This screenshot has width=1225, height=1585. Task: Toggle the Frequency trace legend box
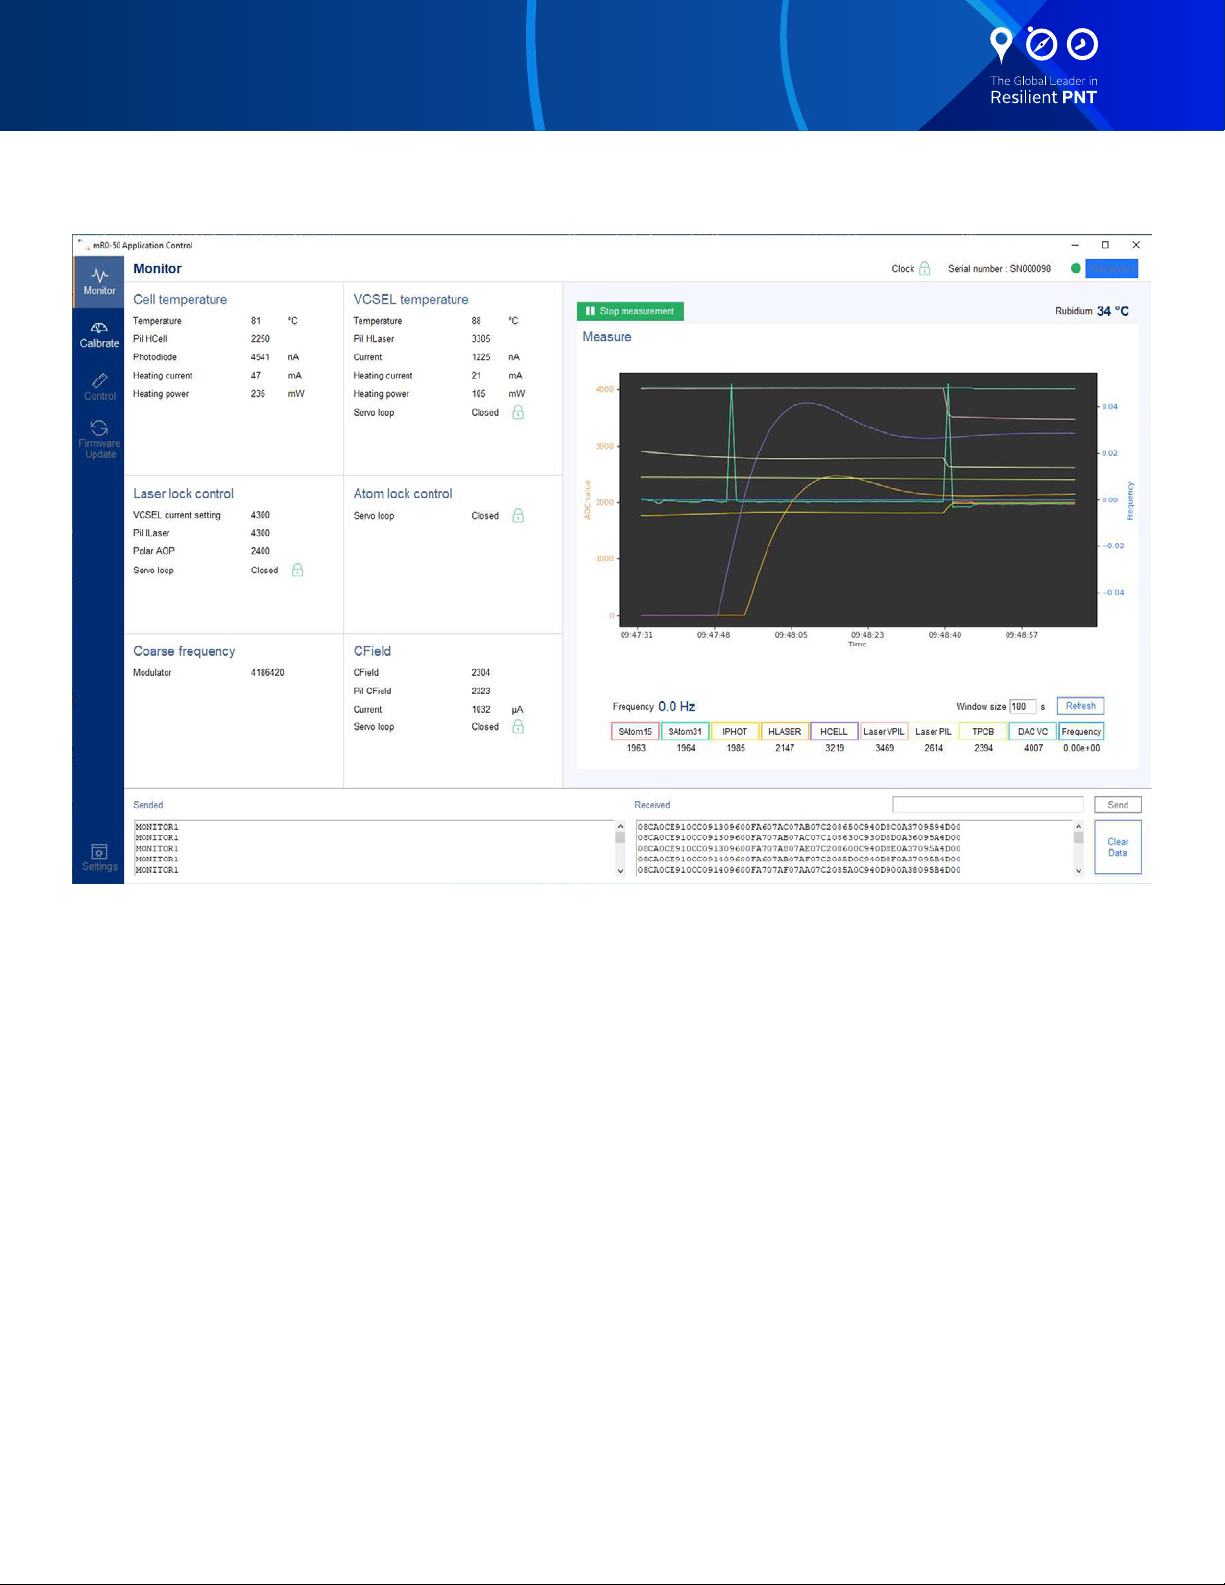point(1081,731)
